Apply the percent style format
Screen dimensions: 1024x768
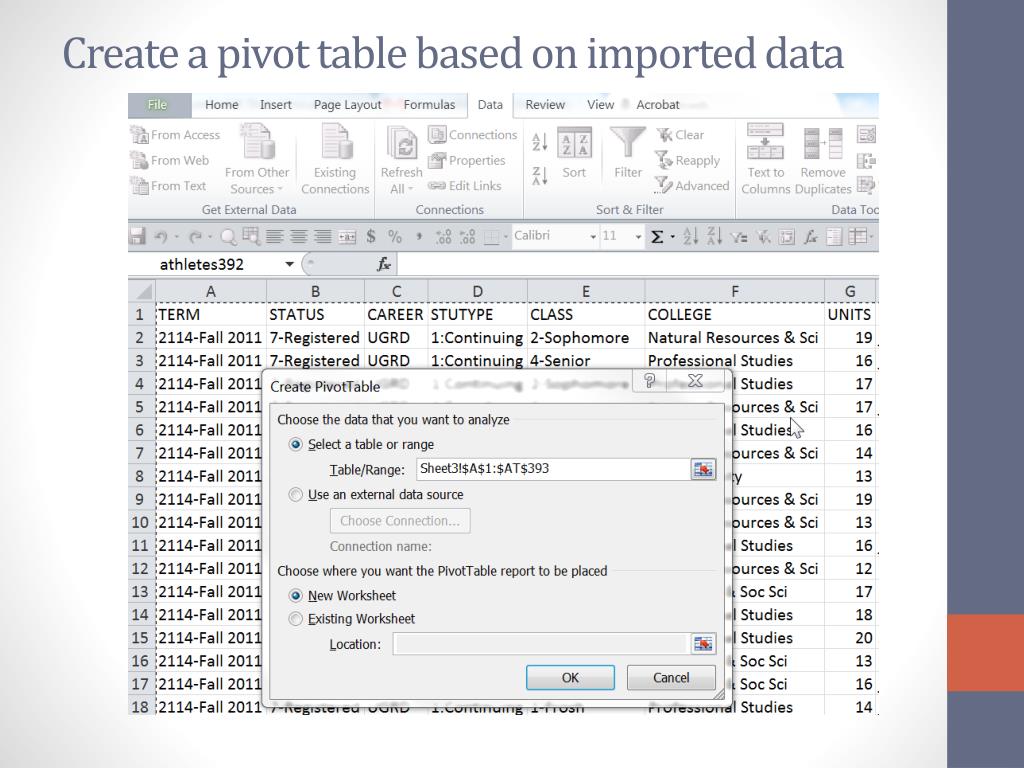point(394,236)
